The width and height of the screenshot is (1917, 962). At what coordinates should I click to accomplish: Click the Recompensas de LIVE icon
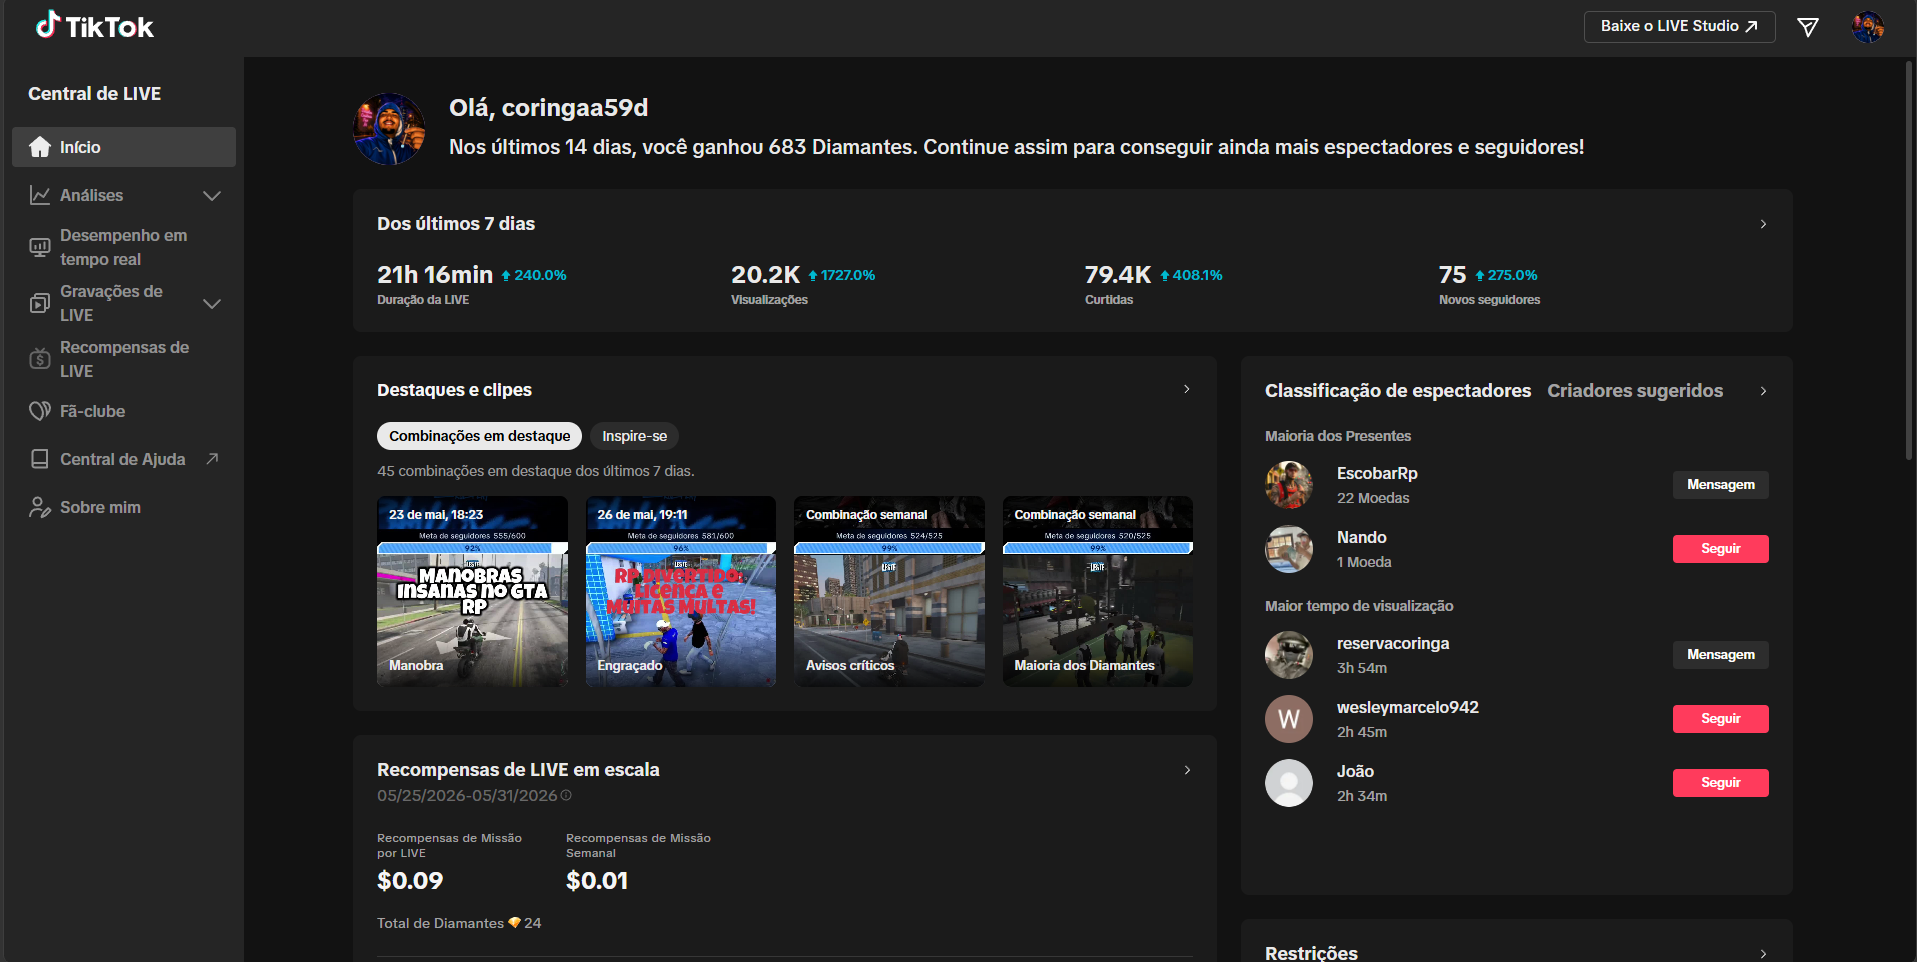(x=40, y=359)
